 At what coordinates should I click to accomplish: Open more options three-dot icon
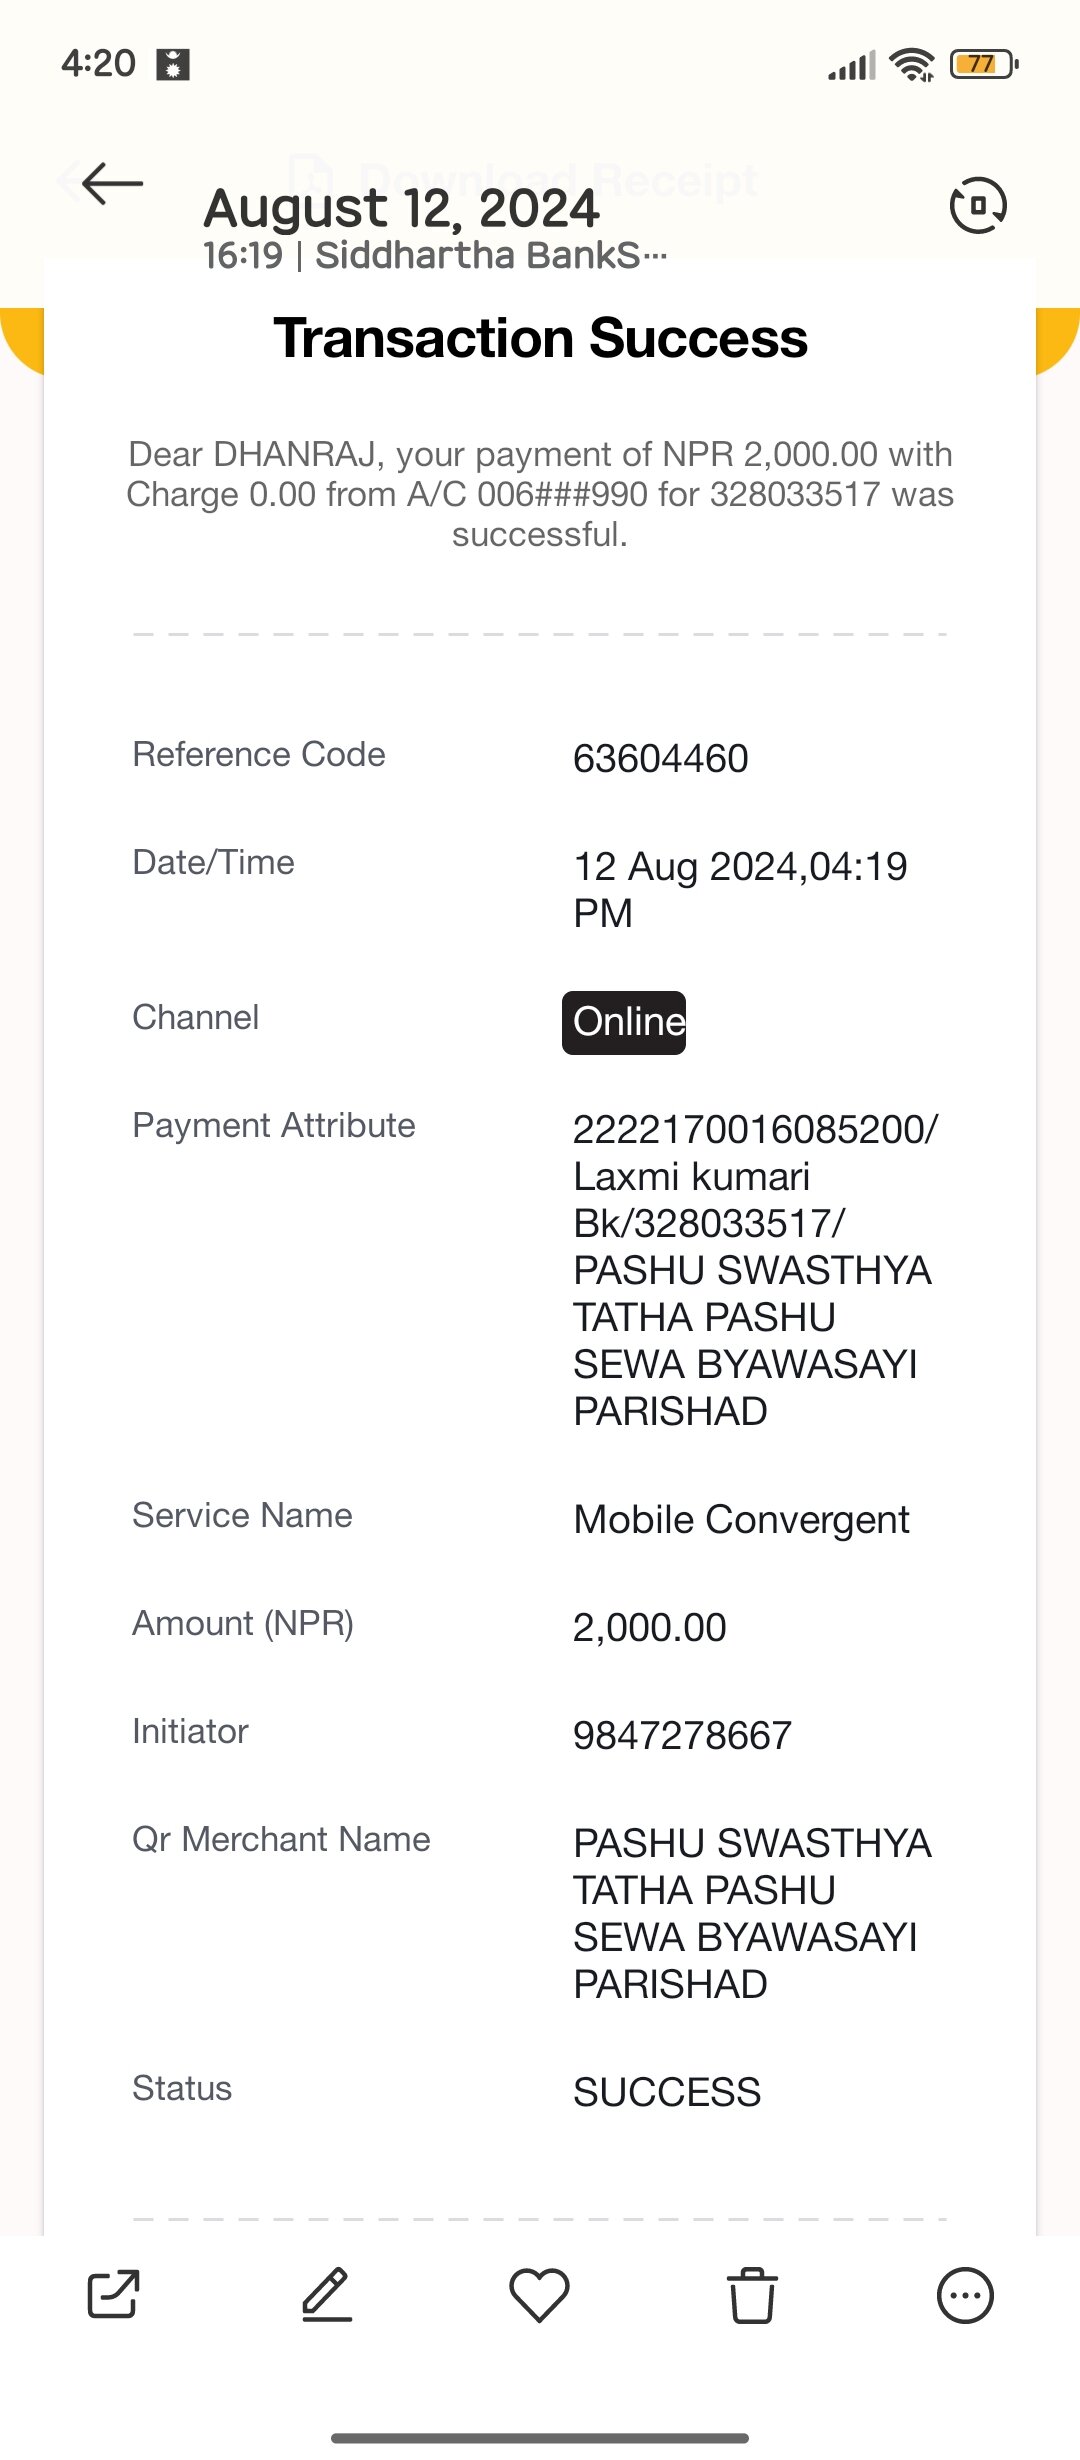pyautogui.click(x=965, y=2294)
